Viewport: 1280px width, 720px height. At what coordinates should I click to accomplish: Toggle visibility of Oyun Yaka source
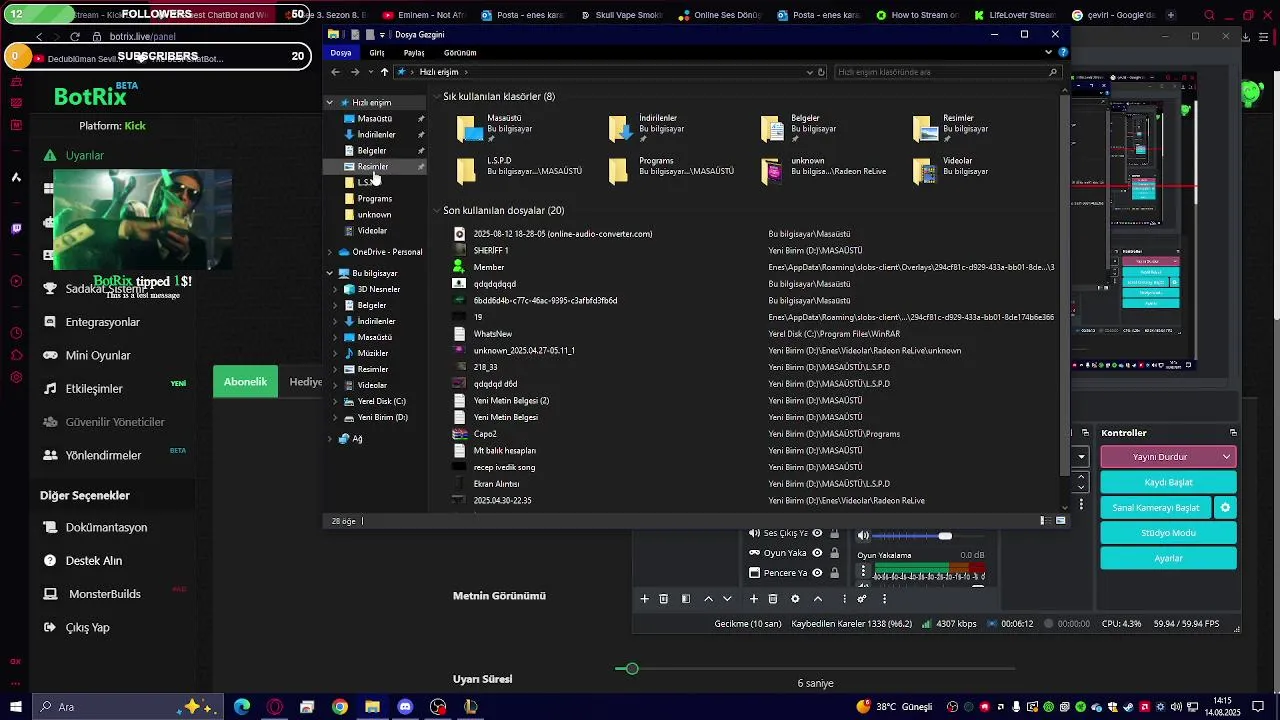(817, 553)
